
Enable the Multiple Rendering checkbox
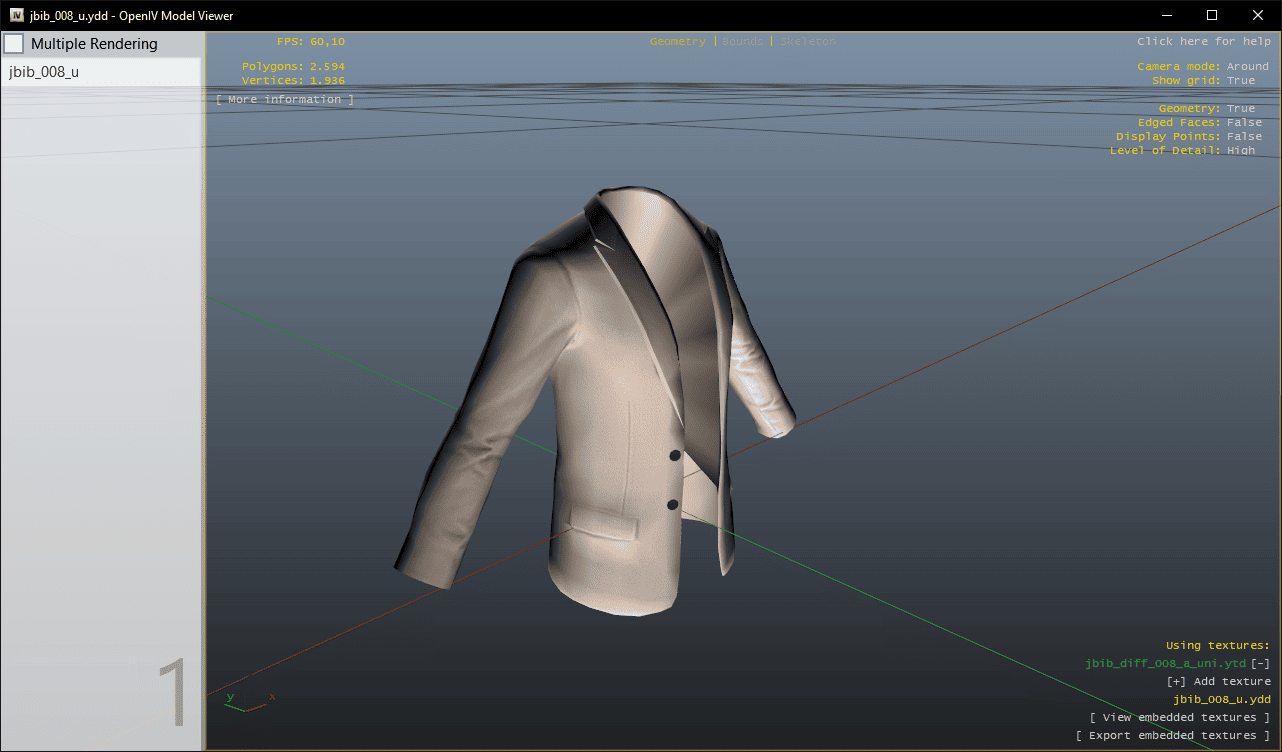(14, 44)
